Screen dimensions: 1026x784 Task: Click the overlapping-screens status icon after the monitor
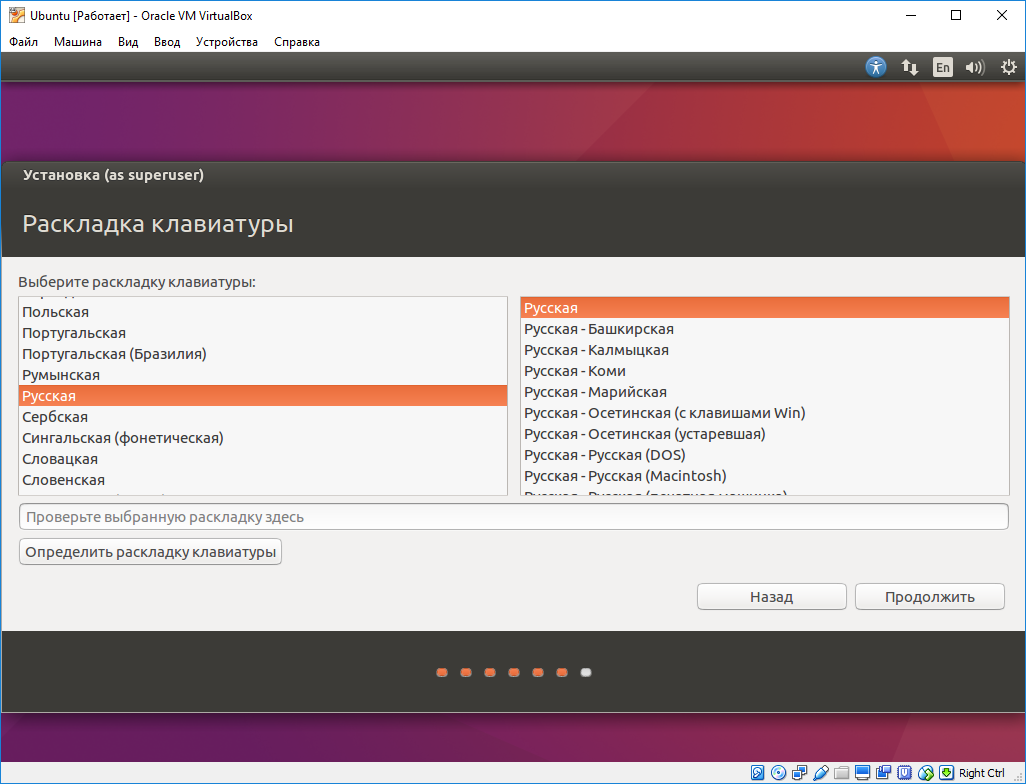(x=883, y=773)
